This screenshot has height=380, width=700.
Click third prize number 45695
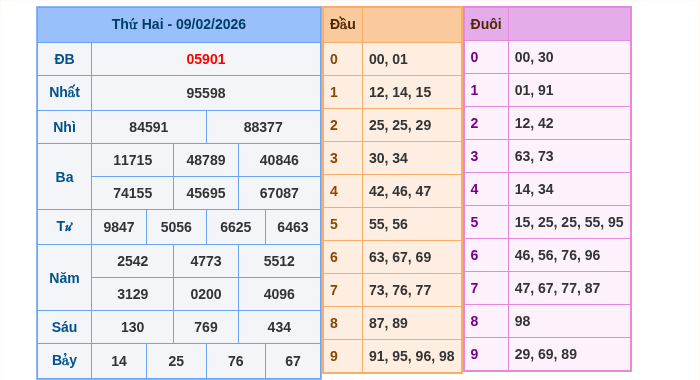click(206, 193)
